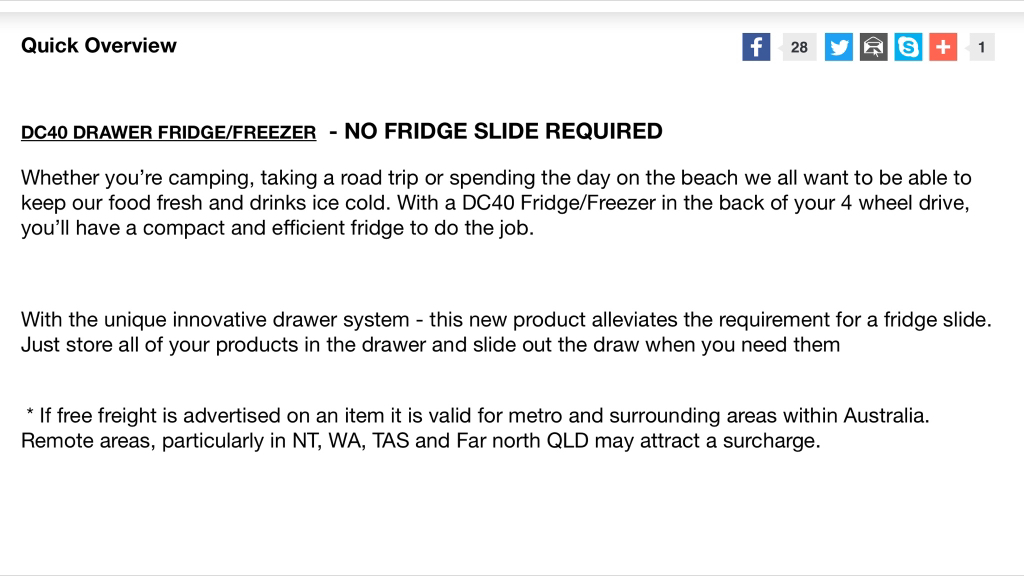Click the total share counter showing 1
Image resolution: width=1024 pixels, height=576 pixels.
tap(982, 47)
